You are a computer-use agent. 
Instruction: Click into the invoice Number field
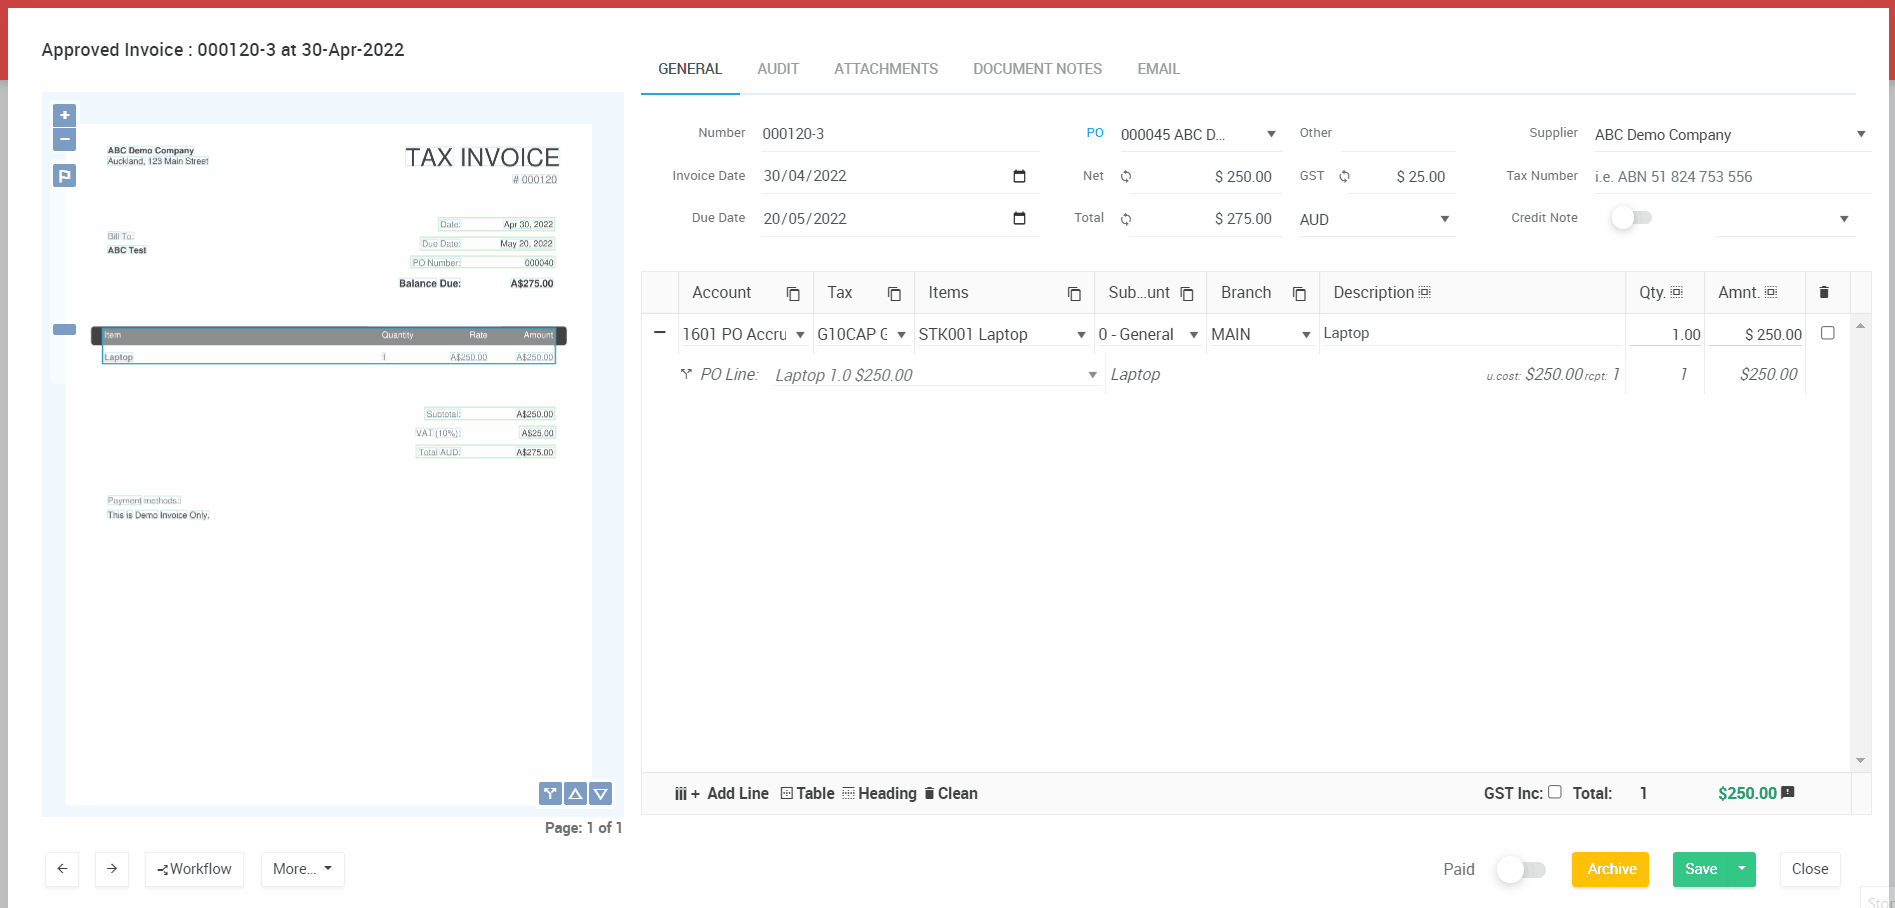tap(899, 134)
